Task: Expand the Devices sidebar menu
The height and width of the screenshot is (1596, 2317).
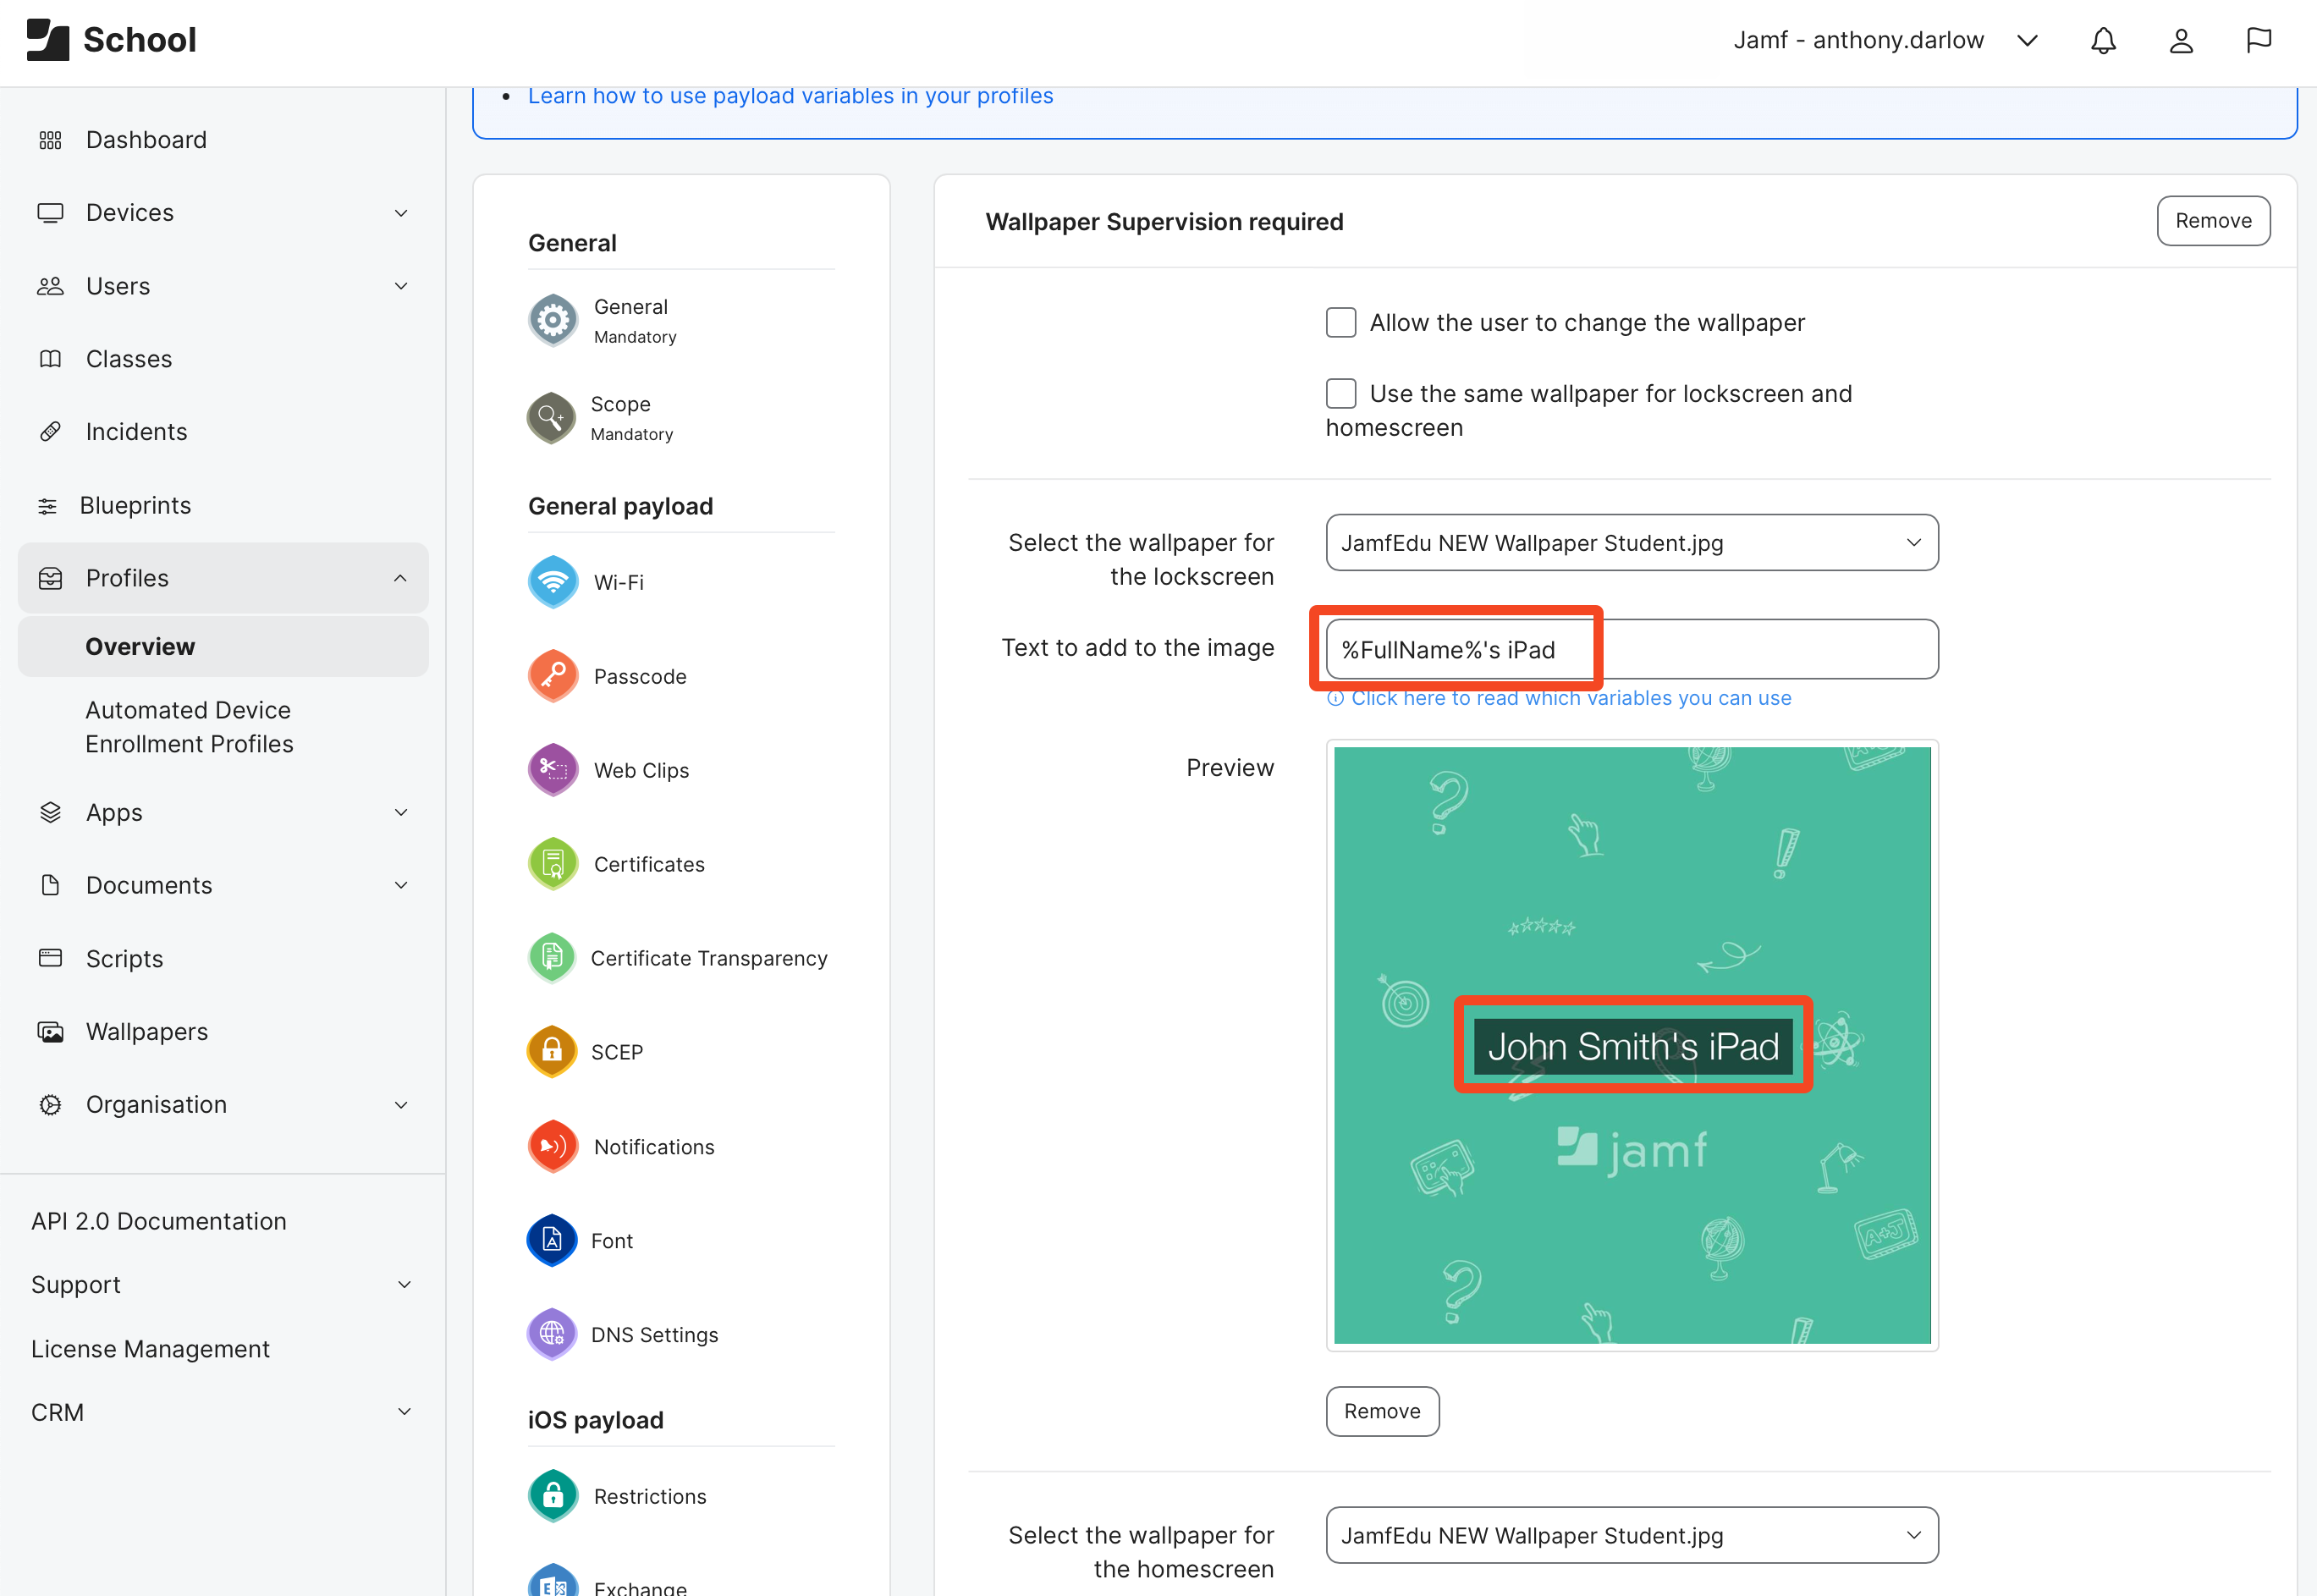Action: [x=223, y=213]
